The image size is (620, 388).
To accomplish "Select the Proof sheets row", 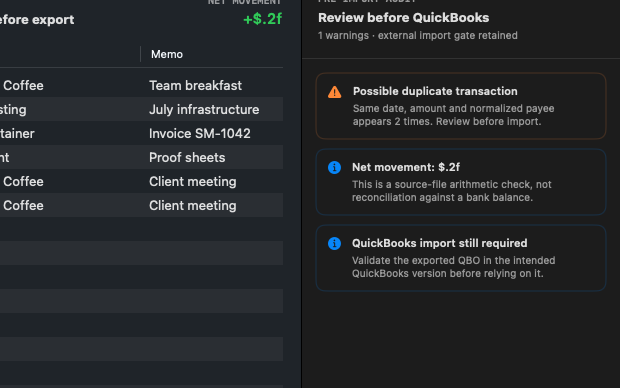I will pos(141,157).
